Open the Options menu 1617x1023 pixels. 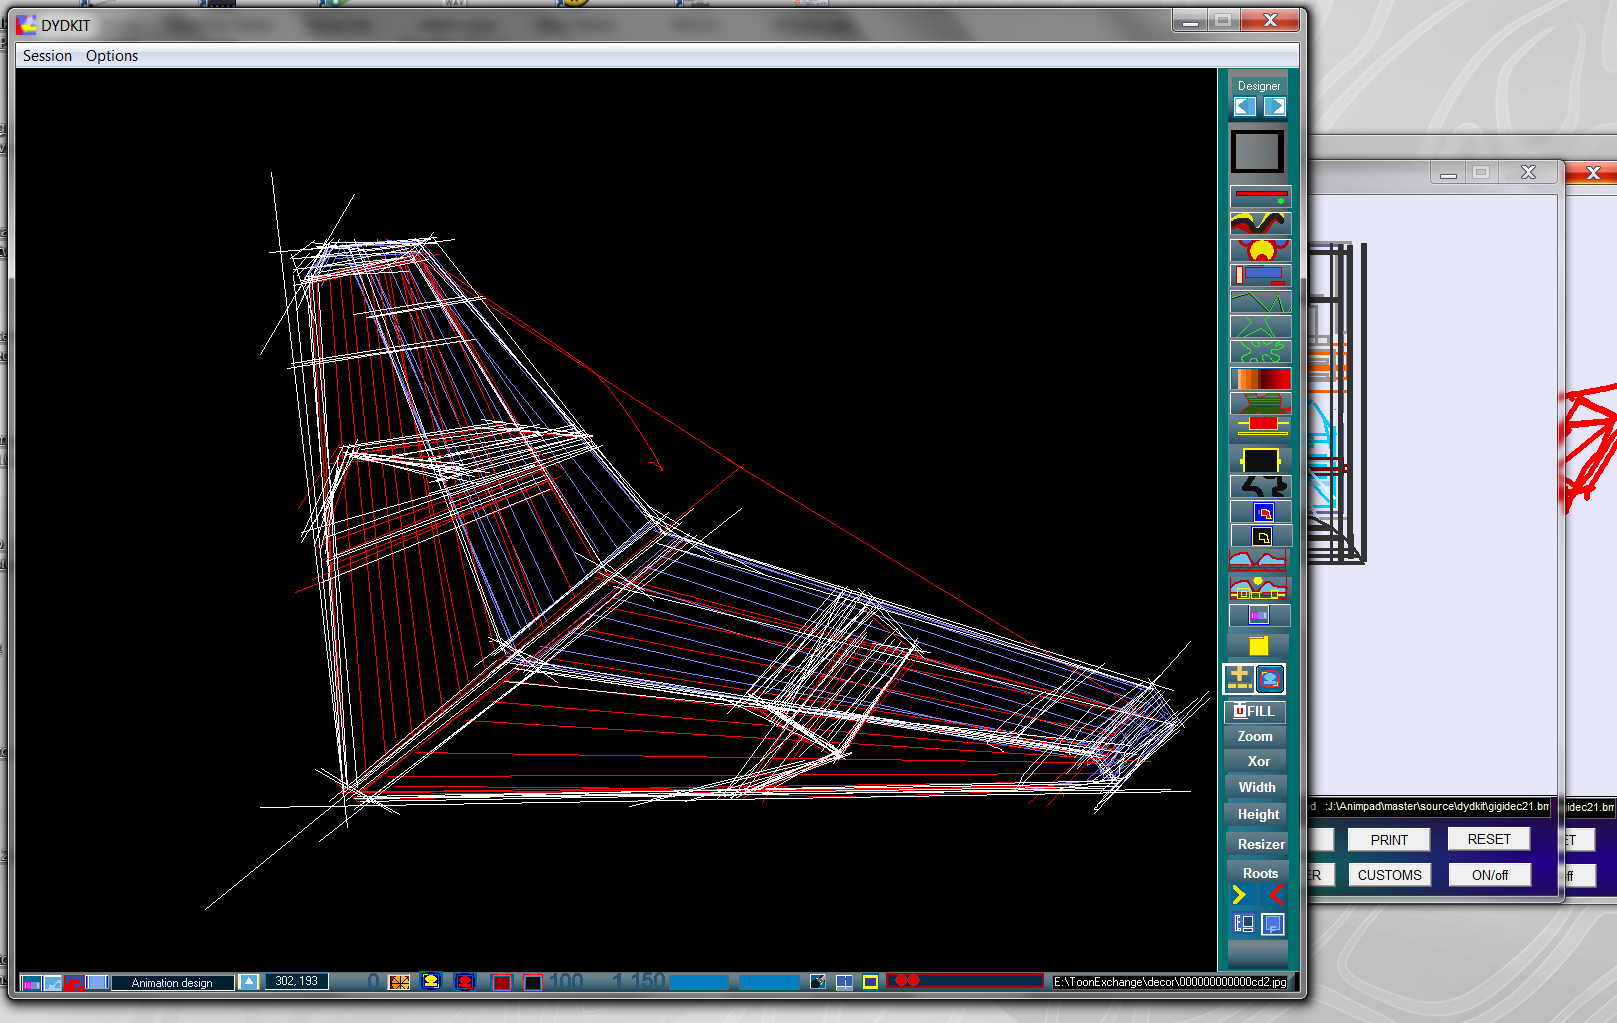112,56
